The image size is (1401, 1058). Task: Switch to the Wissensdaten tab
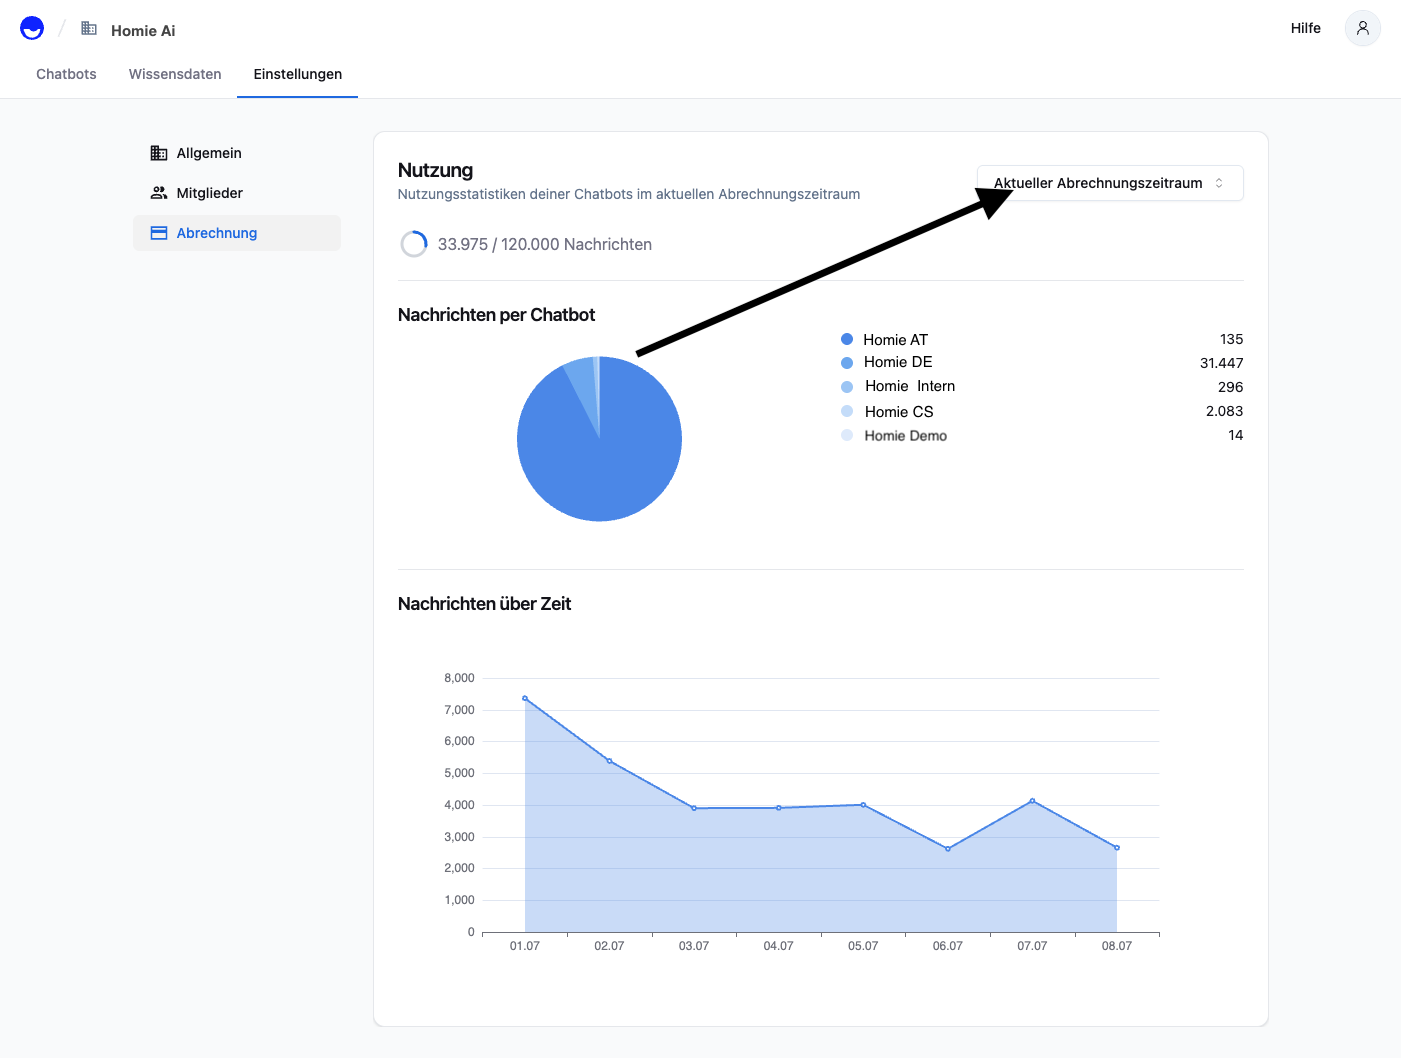(x=175, y=74)
